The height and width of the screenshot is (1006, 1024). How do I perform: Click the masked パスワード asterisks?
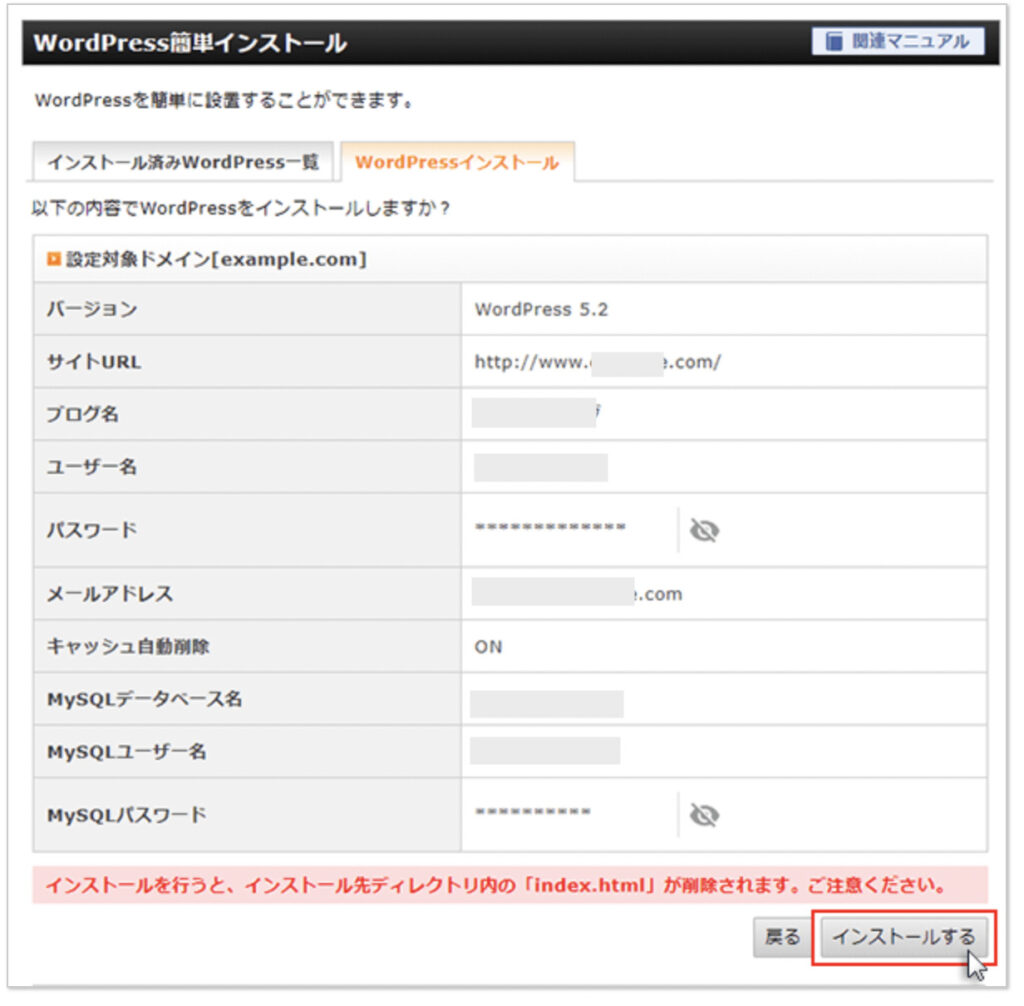coord(550,527)
